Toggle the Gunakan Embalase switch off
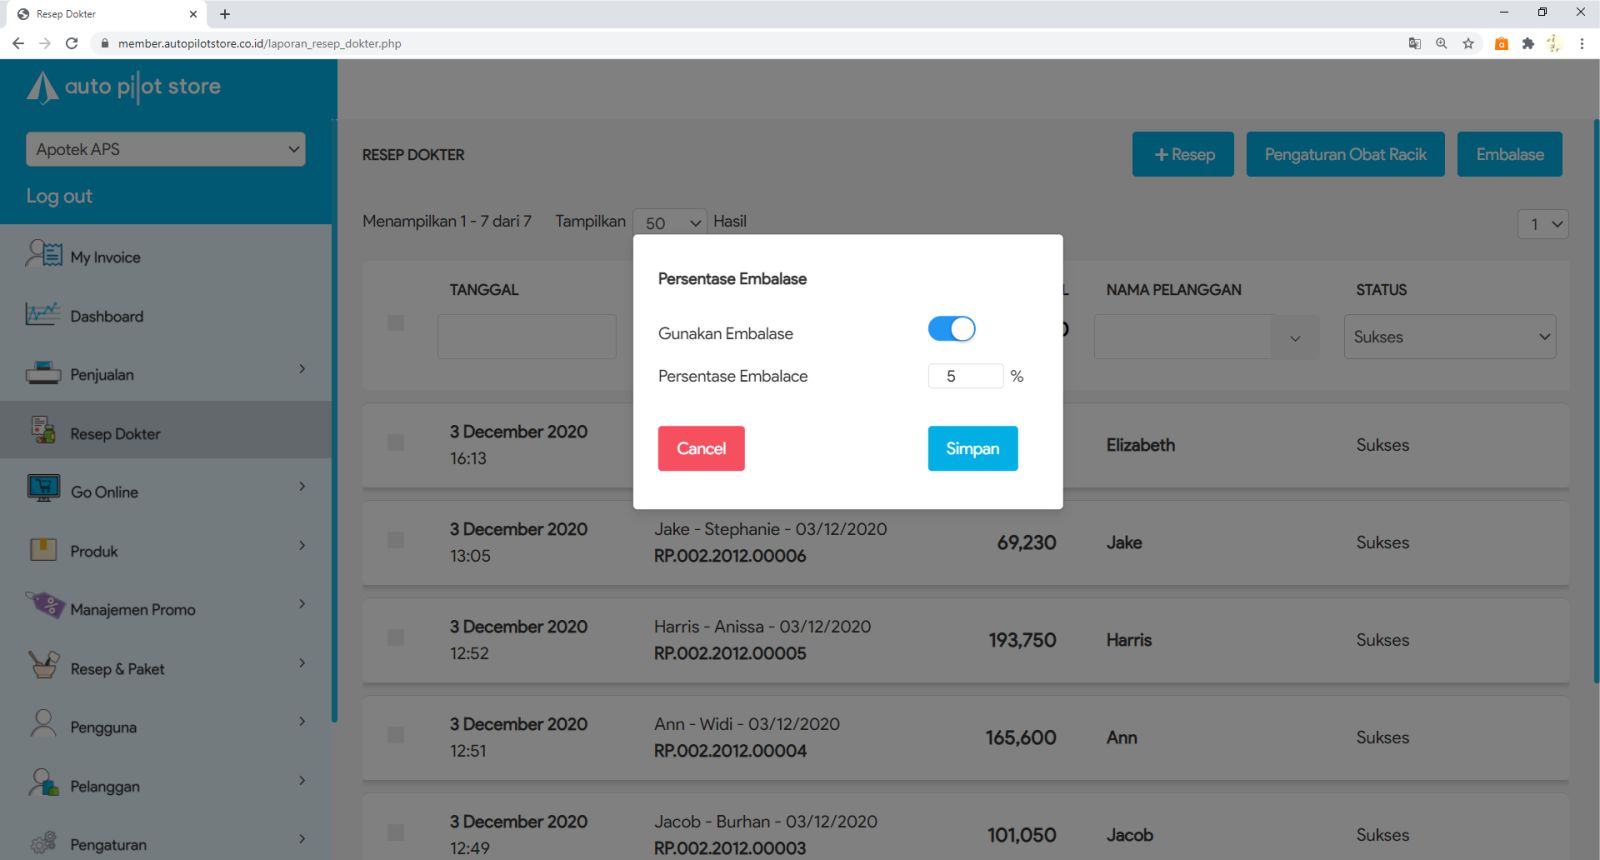 [951, 329]
